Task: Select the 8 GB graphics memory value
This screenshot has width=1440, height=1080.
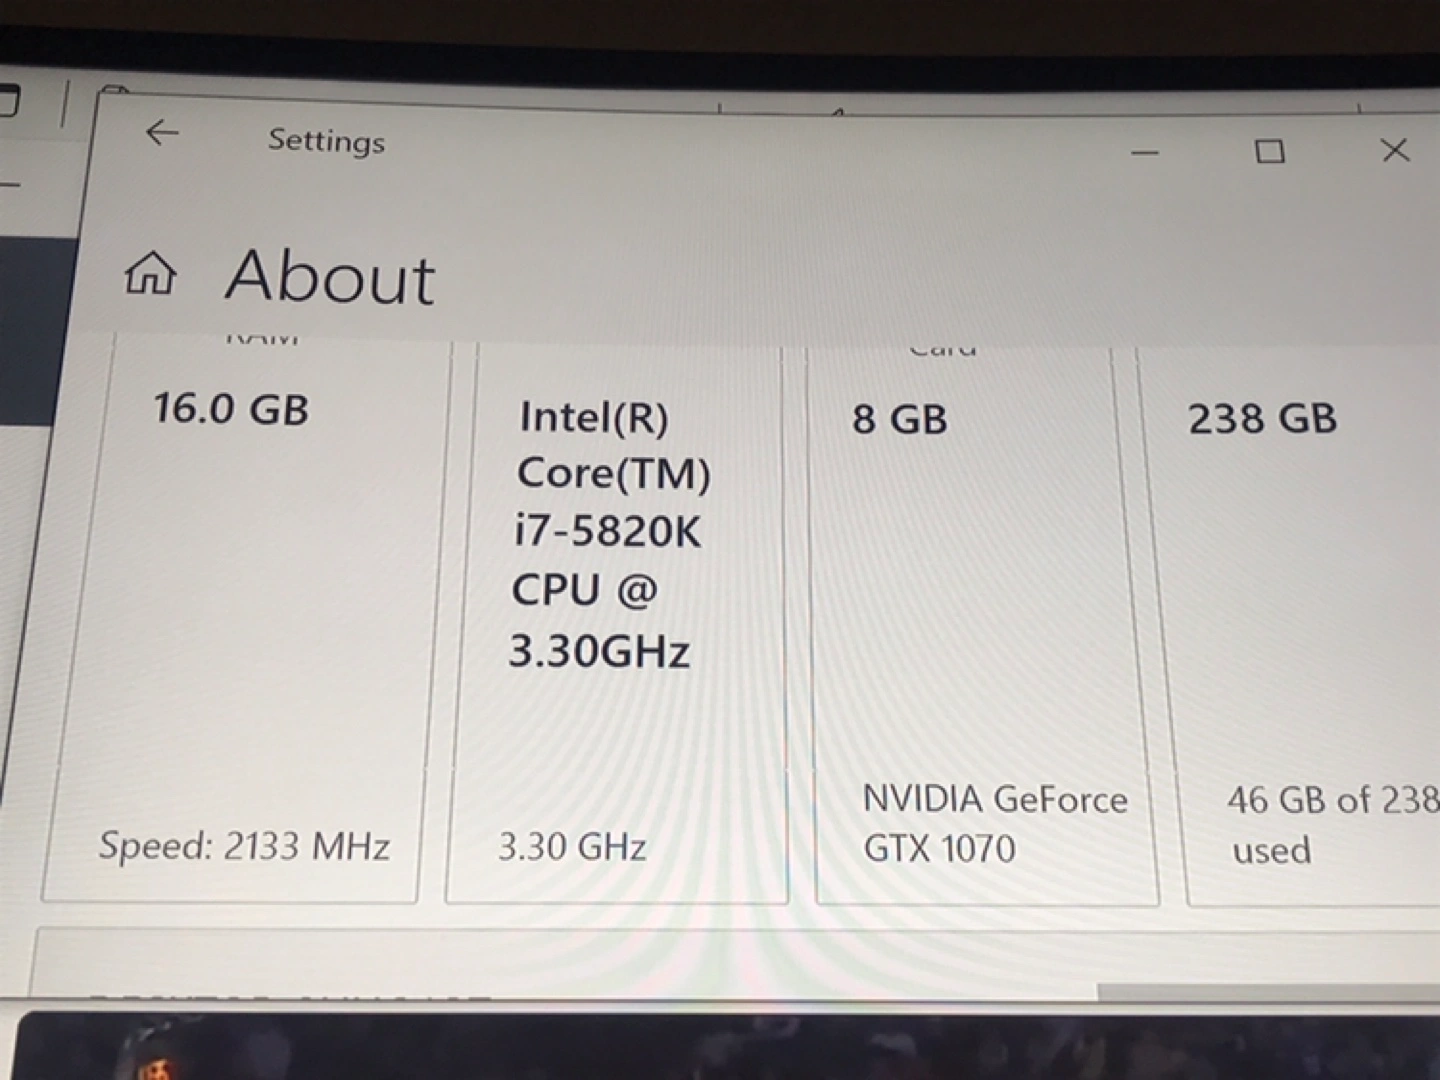Action: click(899, 419)
